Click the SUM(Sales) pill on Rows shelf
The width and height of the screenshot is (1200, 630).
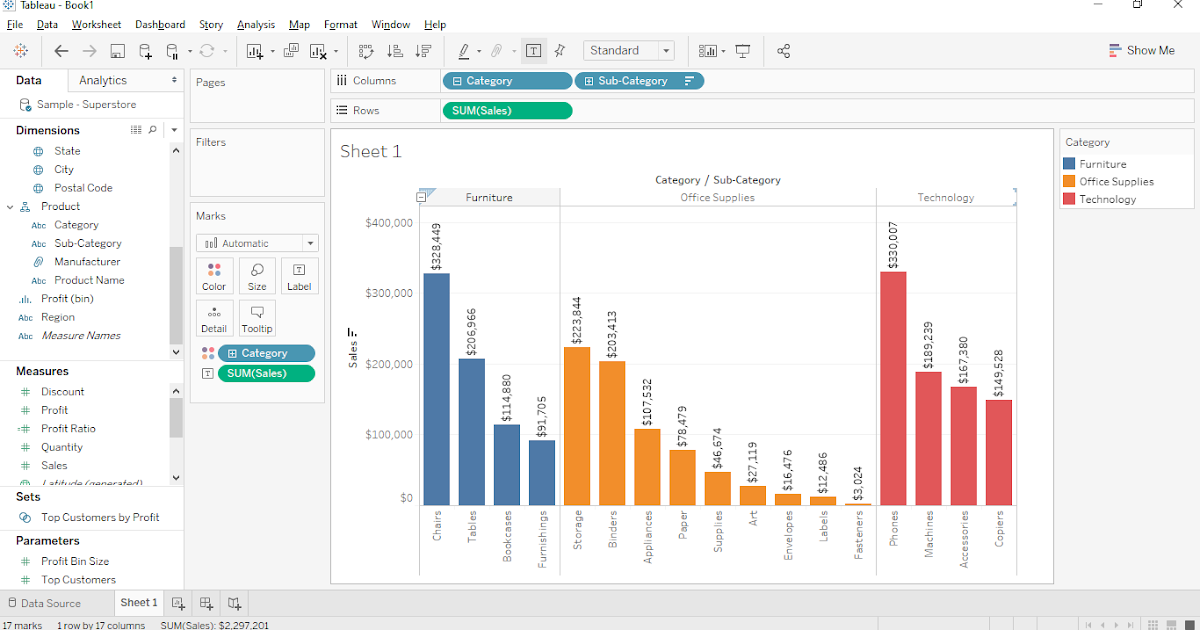pyautogui.click(x=507, y=110)
